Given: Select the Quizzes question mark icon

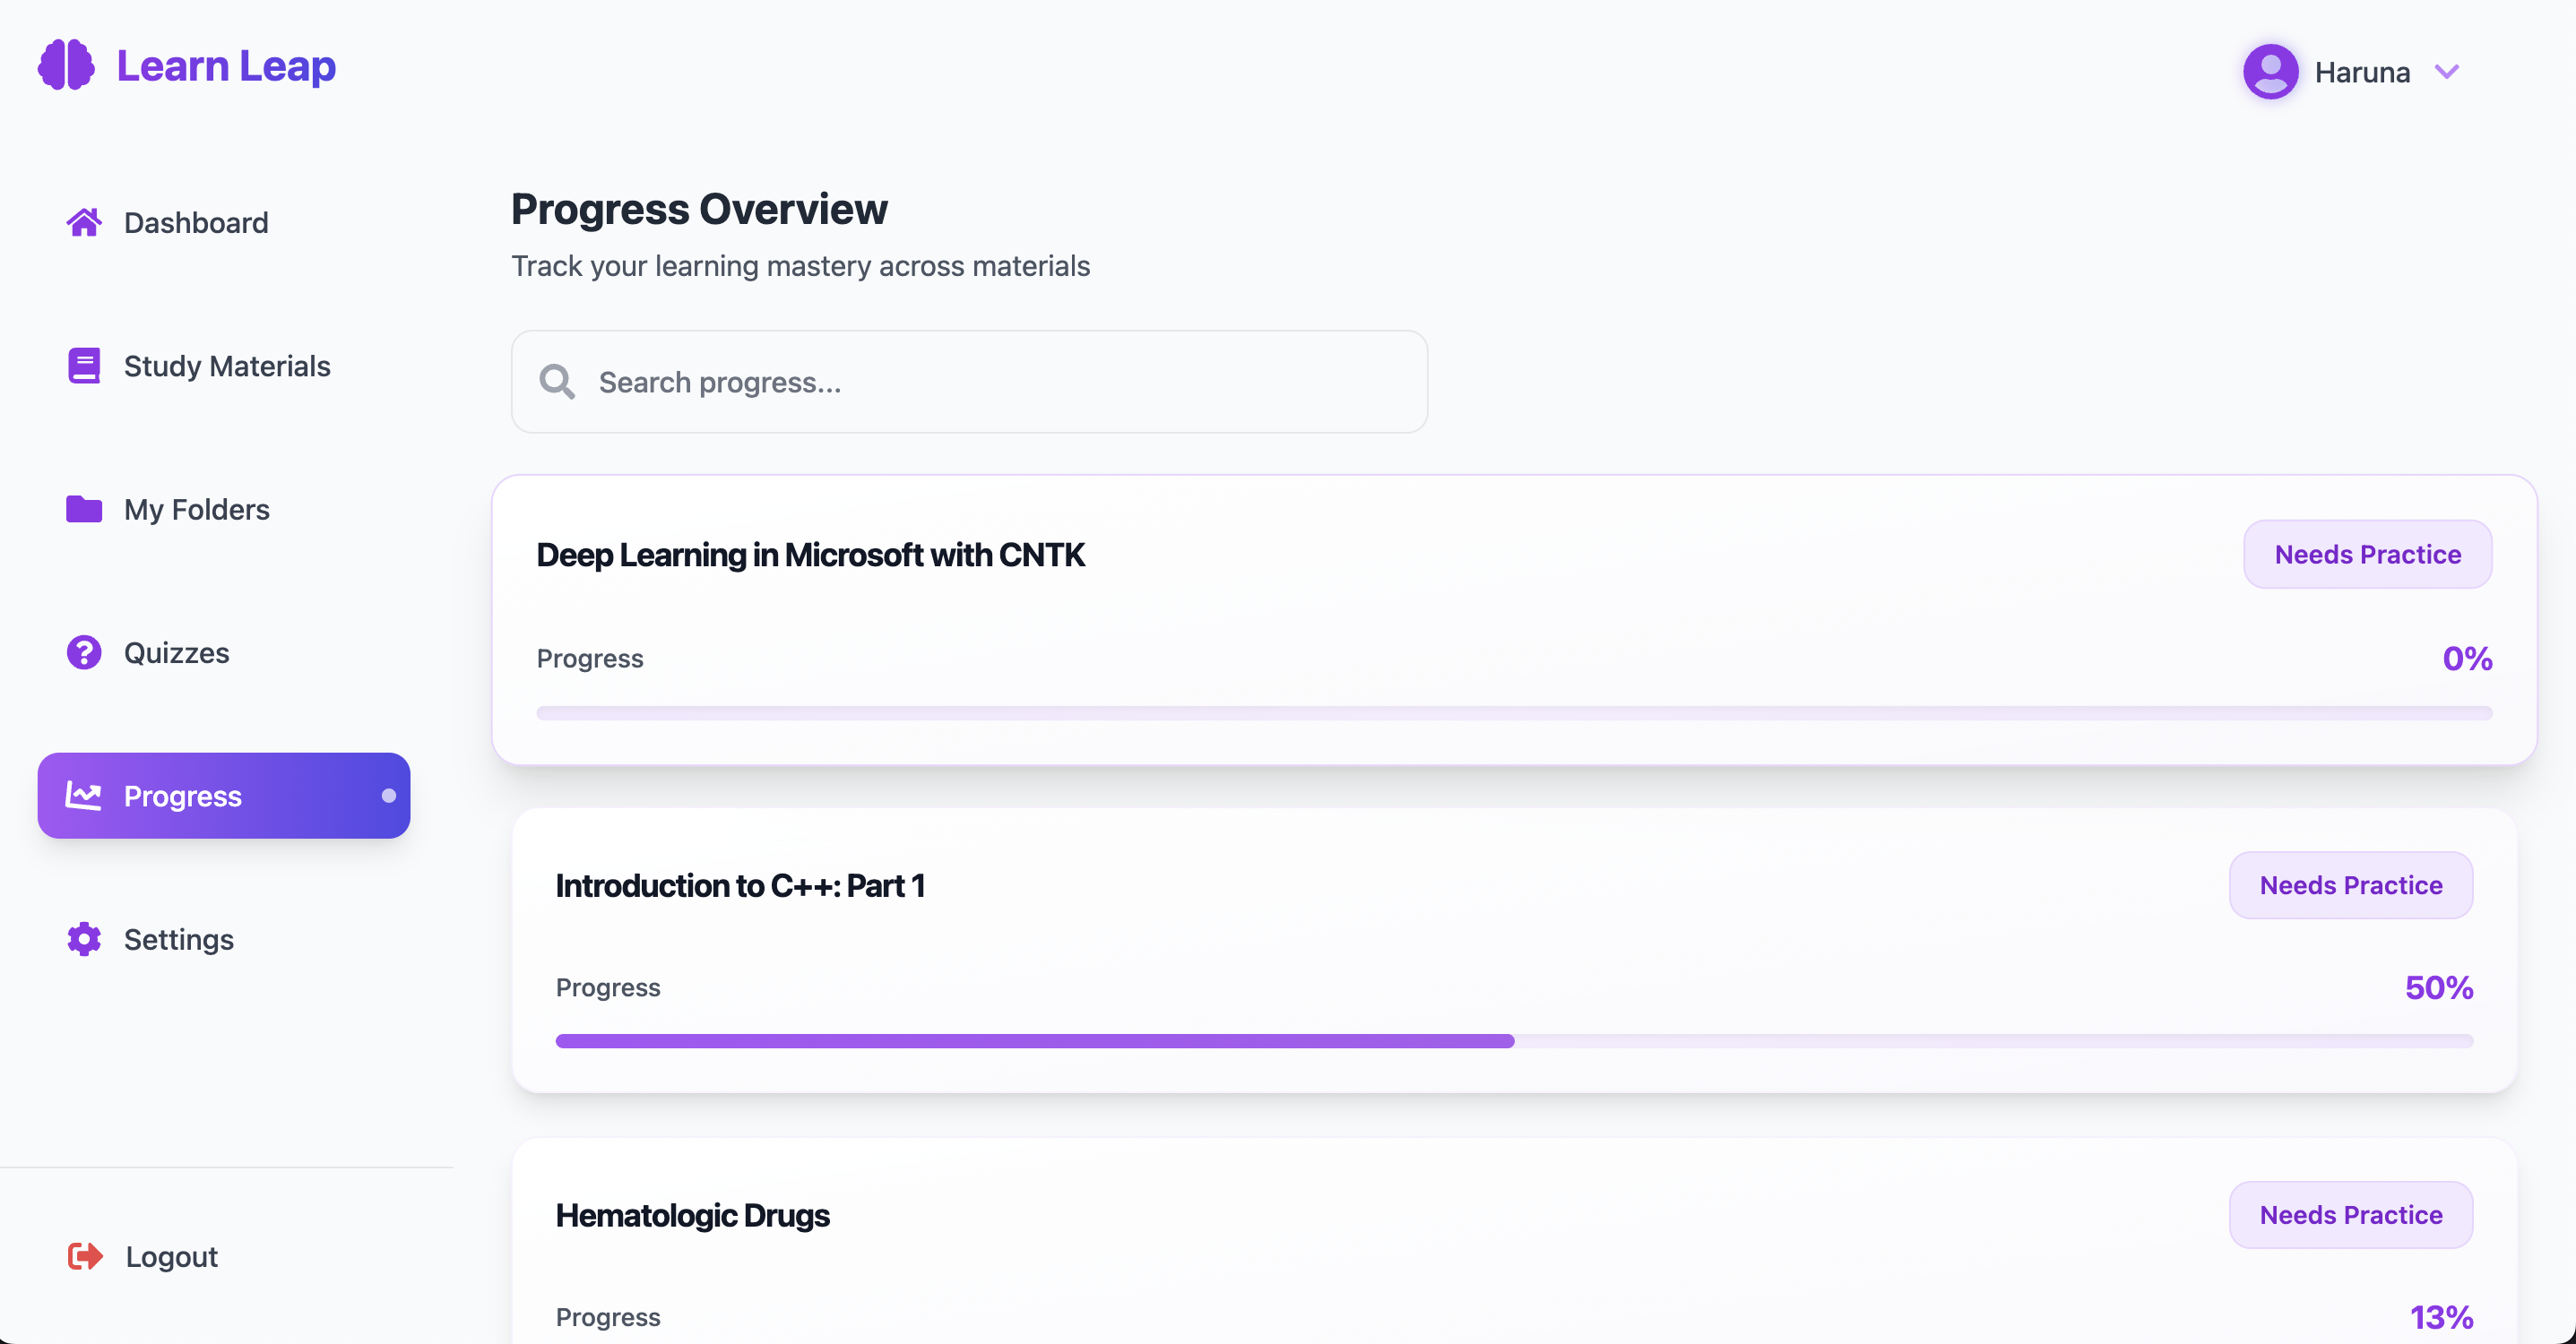Looking at the screenshot, I should point(84,652).
